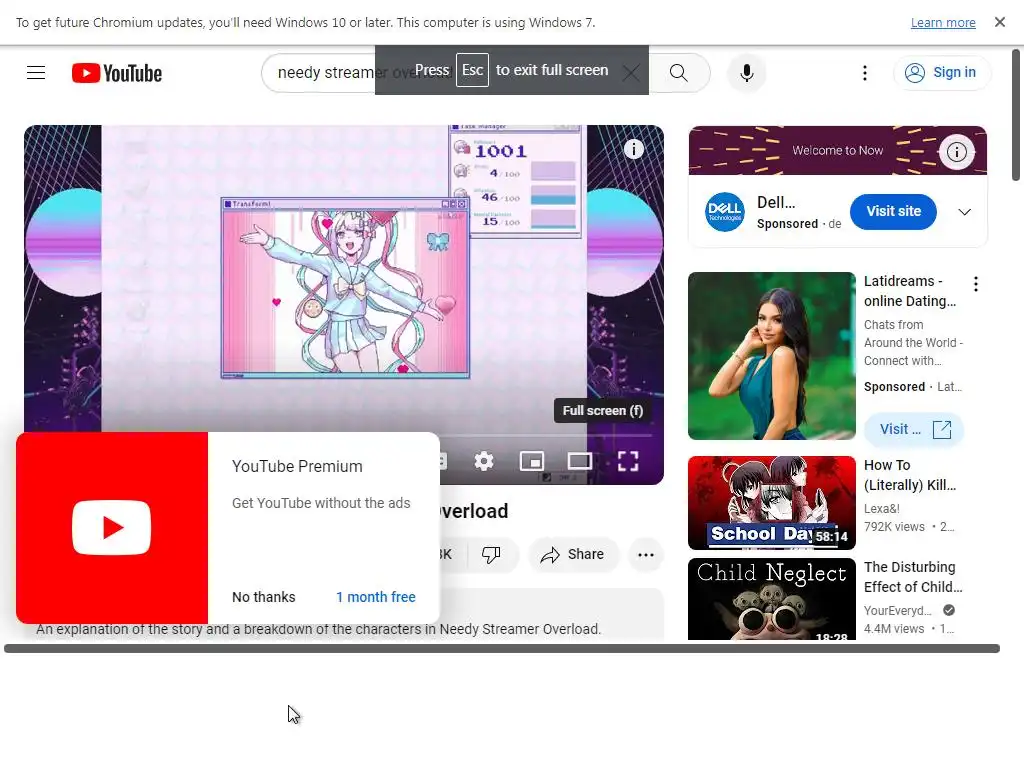Open the Latidreams online Dating title
Image resolution: width=1024 pixels, height=768 pixels.
(909, 291)
